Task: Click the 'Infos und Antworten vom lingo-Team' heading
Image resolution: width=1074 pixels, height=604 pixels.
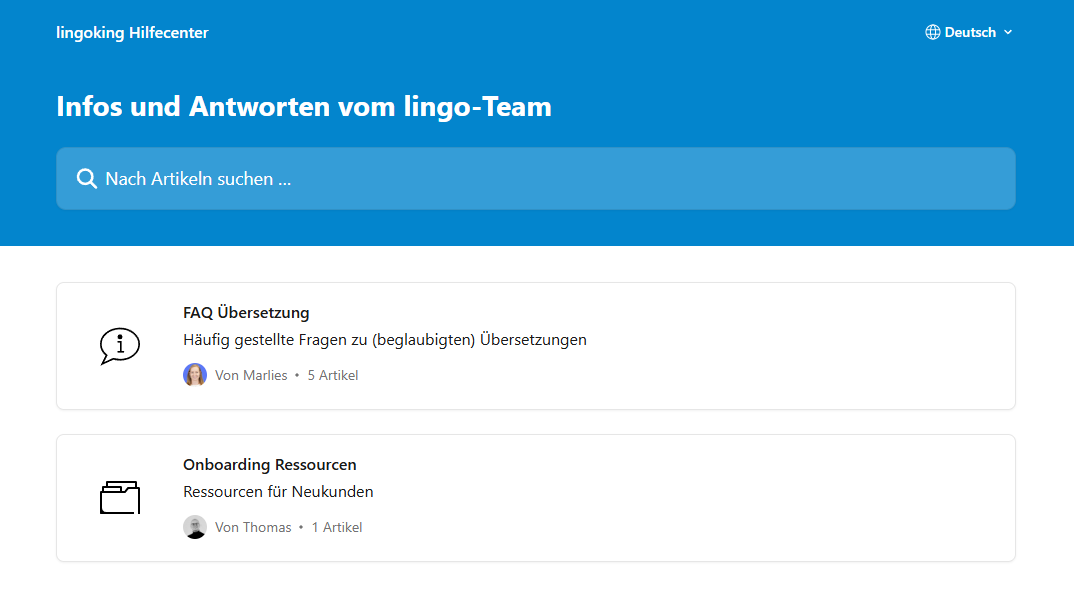Action: [304, 106]
